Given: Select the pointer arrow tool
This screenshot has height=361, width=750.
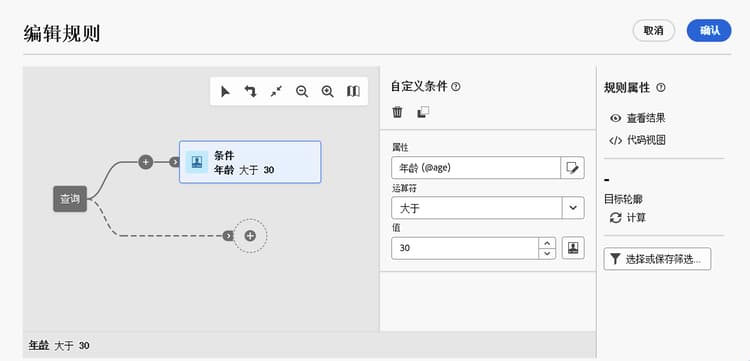Looking at the screenshot, I should 225,91.
